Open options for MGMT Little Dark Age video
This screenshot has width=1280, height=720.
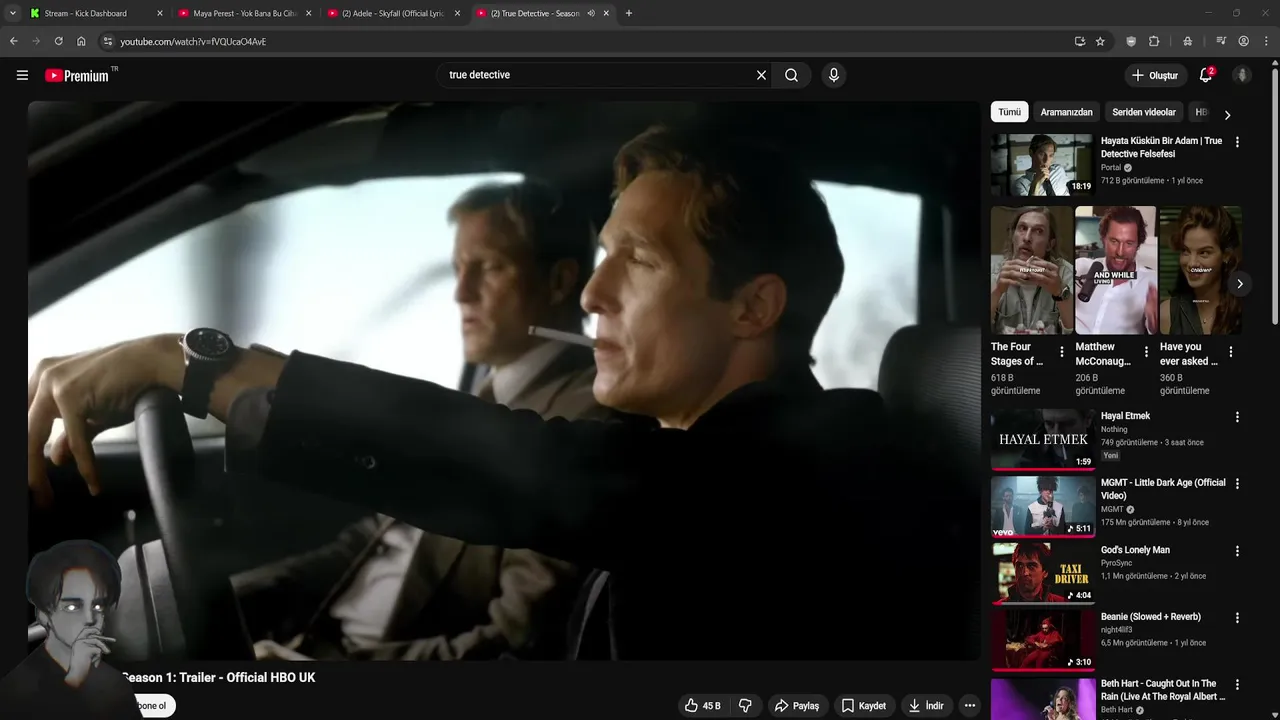click(1237, 484)
